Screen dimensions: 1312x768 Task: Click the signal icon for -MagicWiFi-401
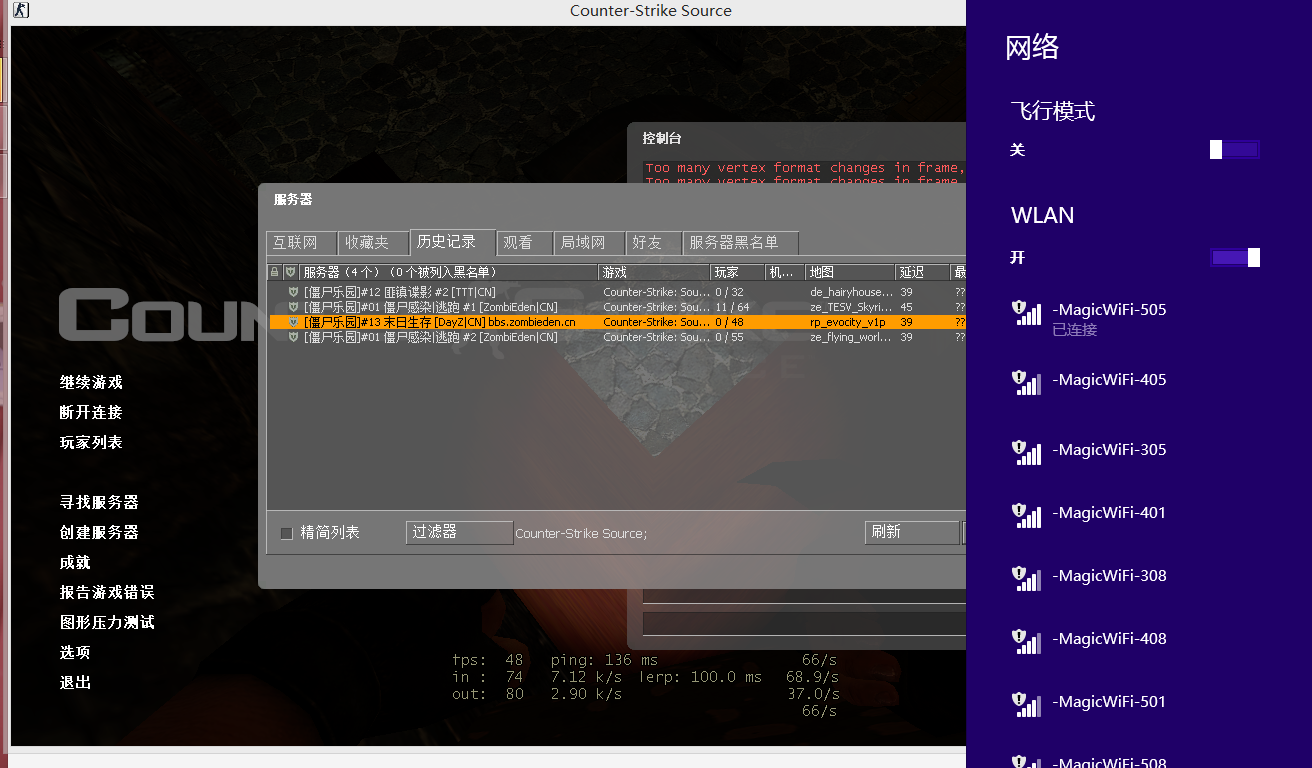(1026, 515)
